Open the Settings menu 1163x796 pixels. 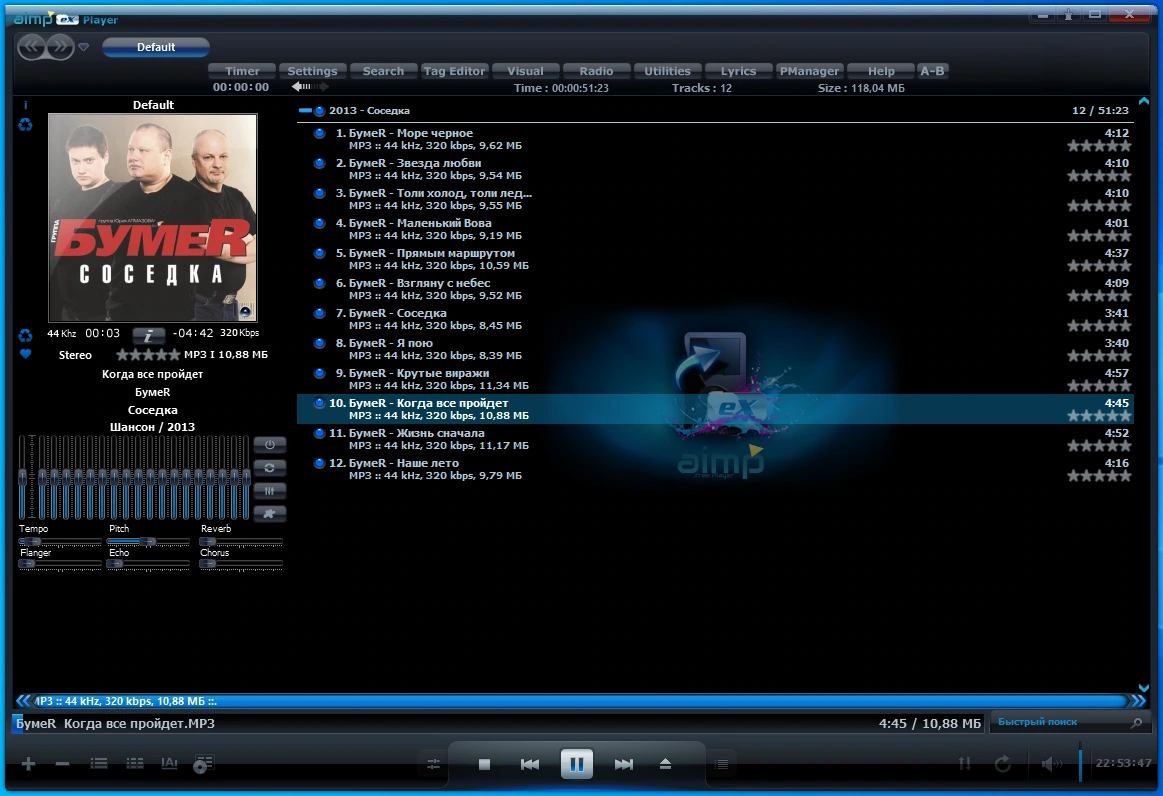point(312,71)
